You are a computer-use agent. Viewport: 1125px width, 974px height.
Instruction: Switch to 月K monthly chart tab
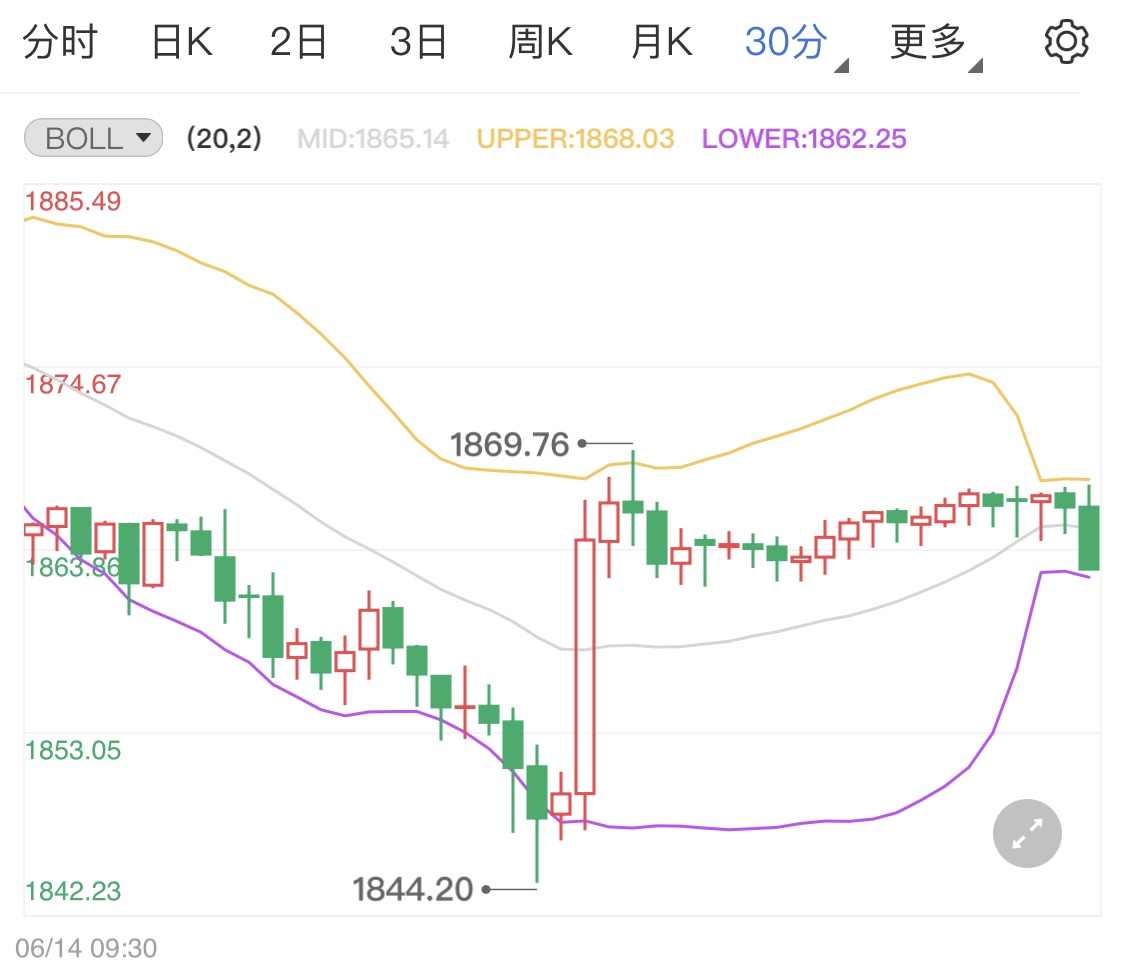[662, 42]
